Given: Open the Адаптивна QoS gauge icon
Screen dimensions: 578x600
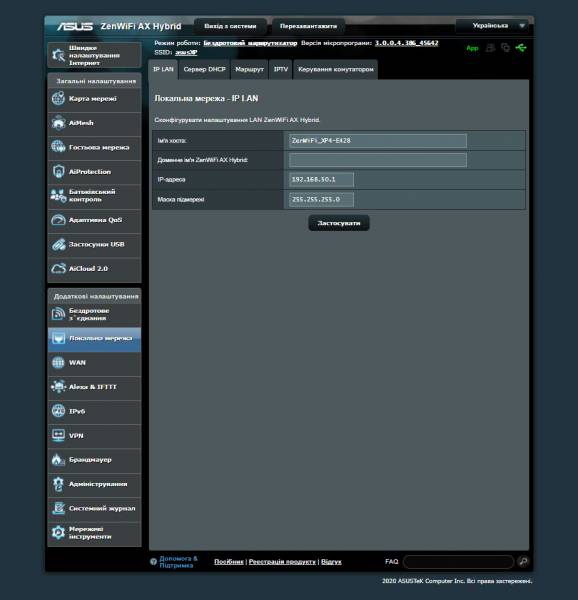Looking at the screenshot, I should coord(58,220).
